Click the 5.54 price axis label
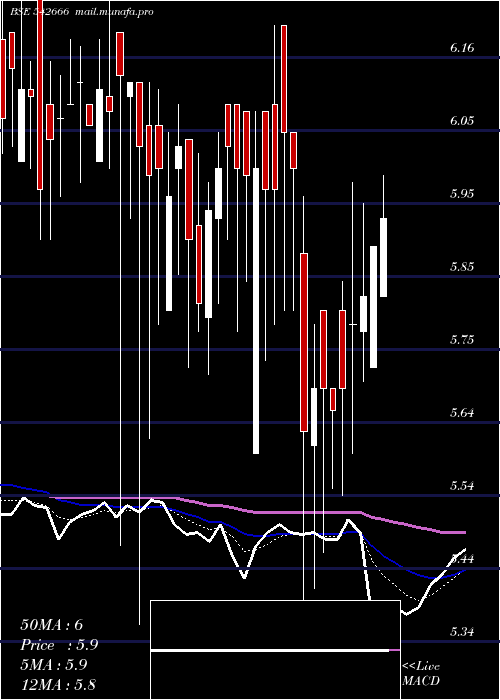Image resolution: width=500 pixels, height=700 pixels. (x=462, y=486)
